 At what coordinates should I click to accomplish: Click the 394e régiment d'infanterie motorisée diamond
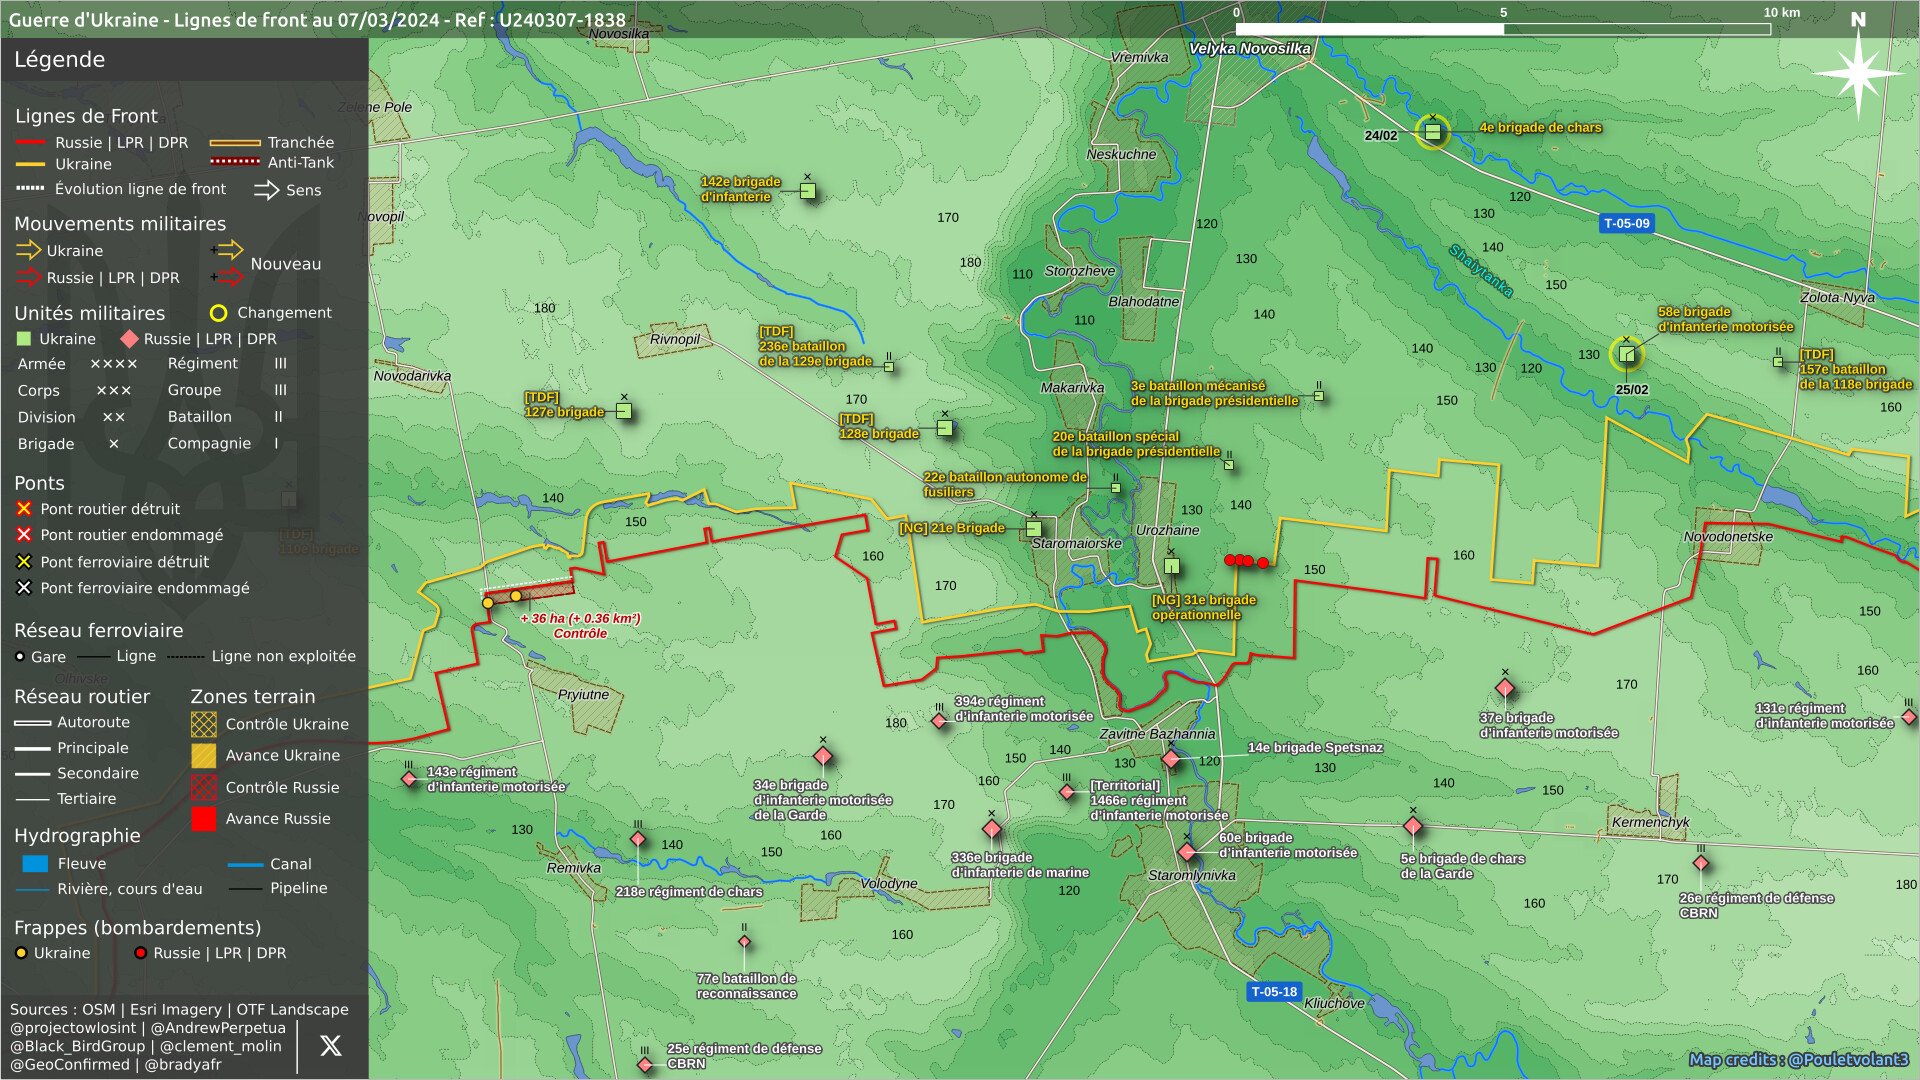pos(939,720)
